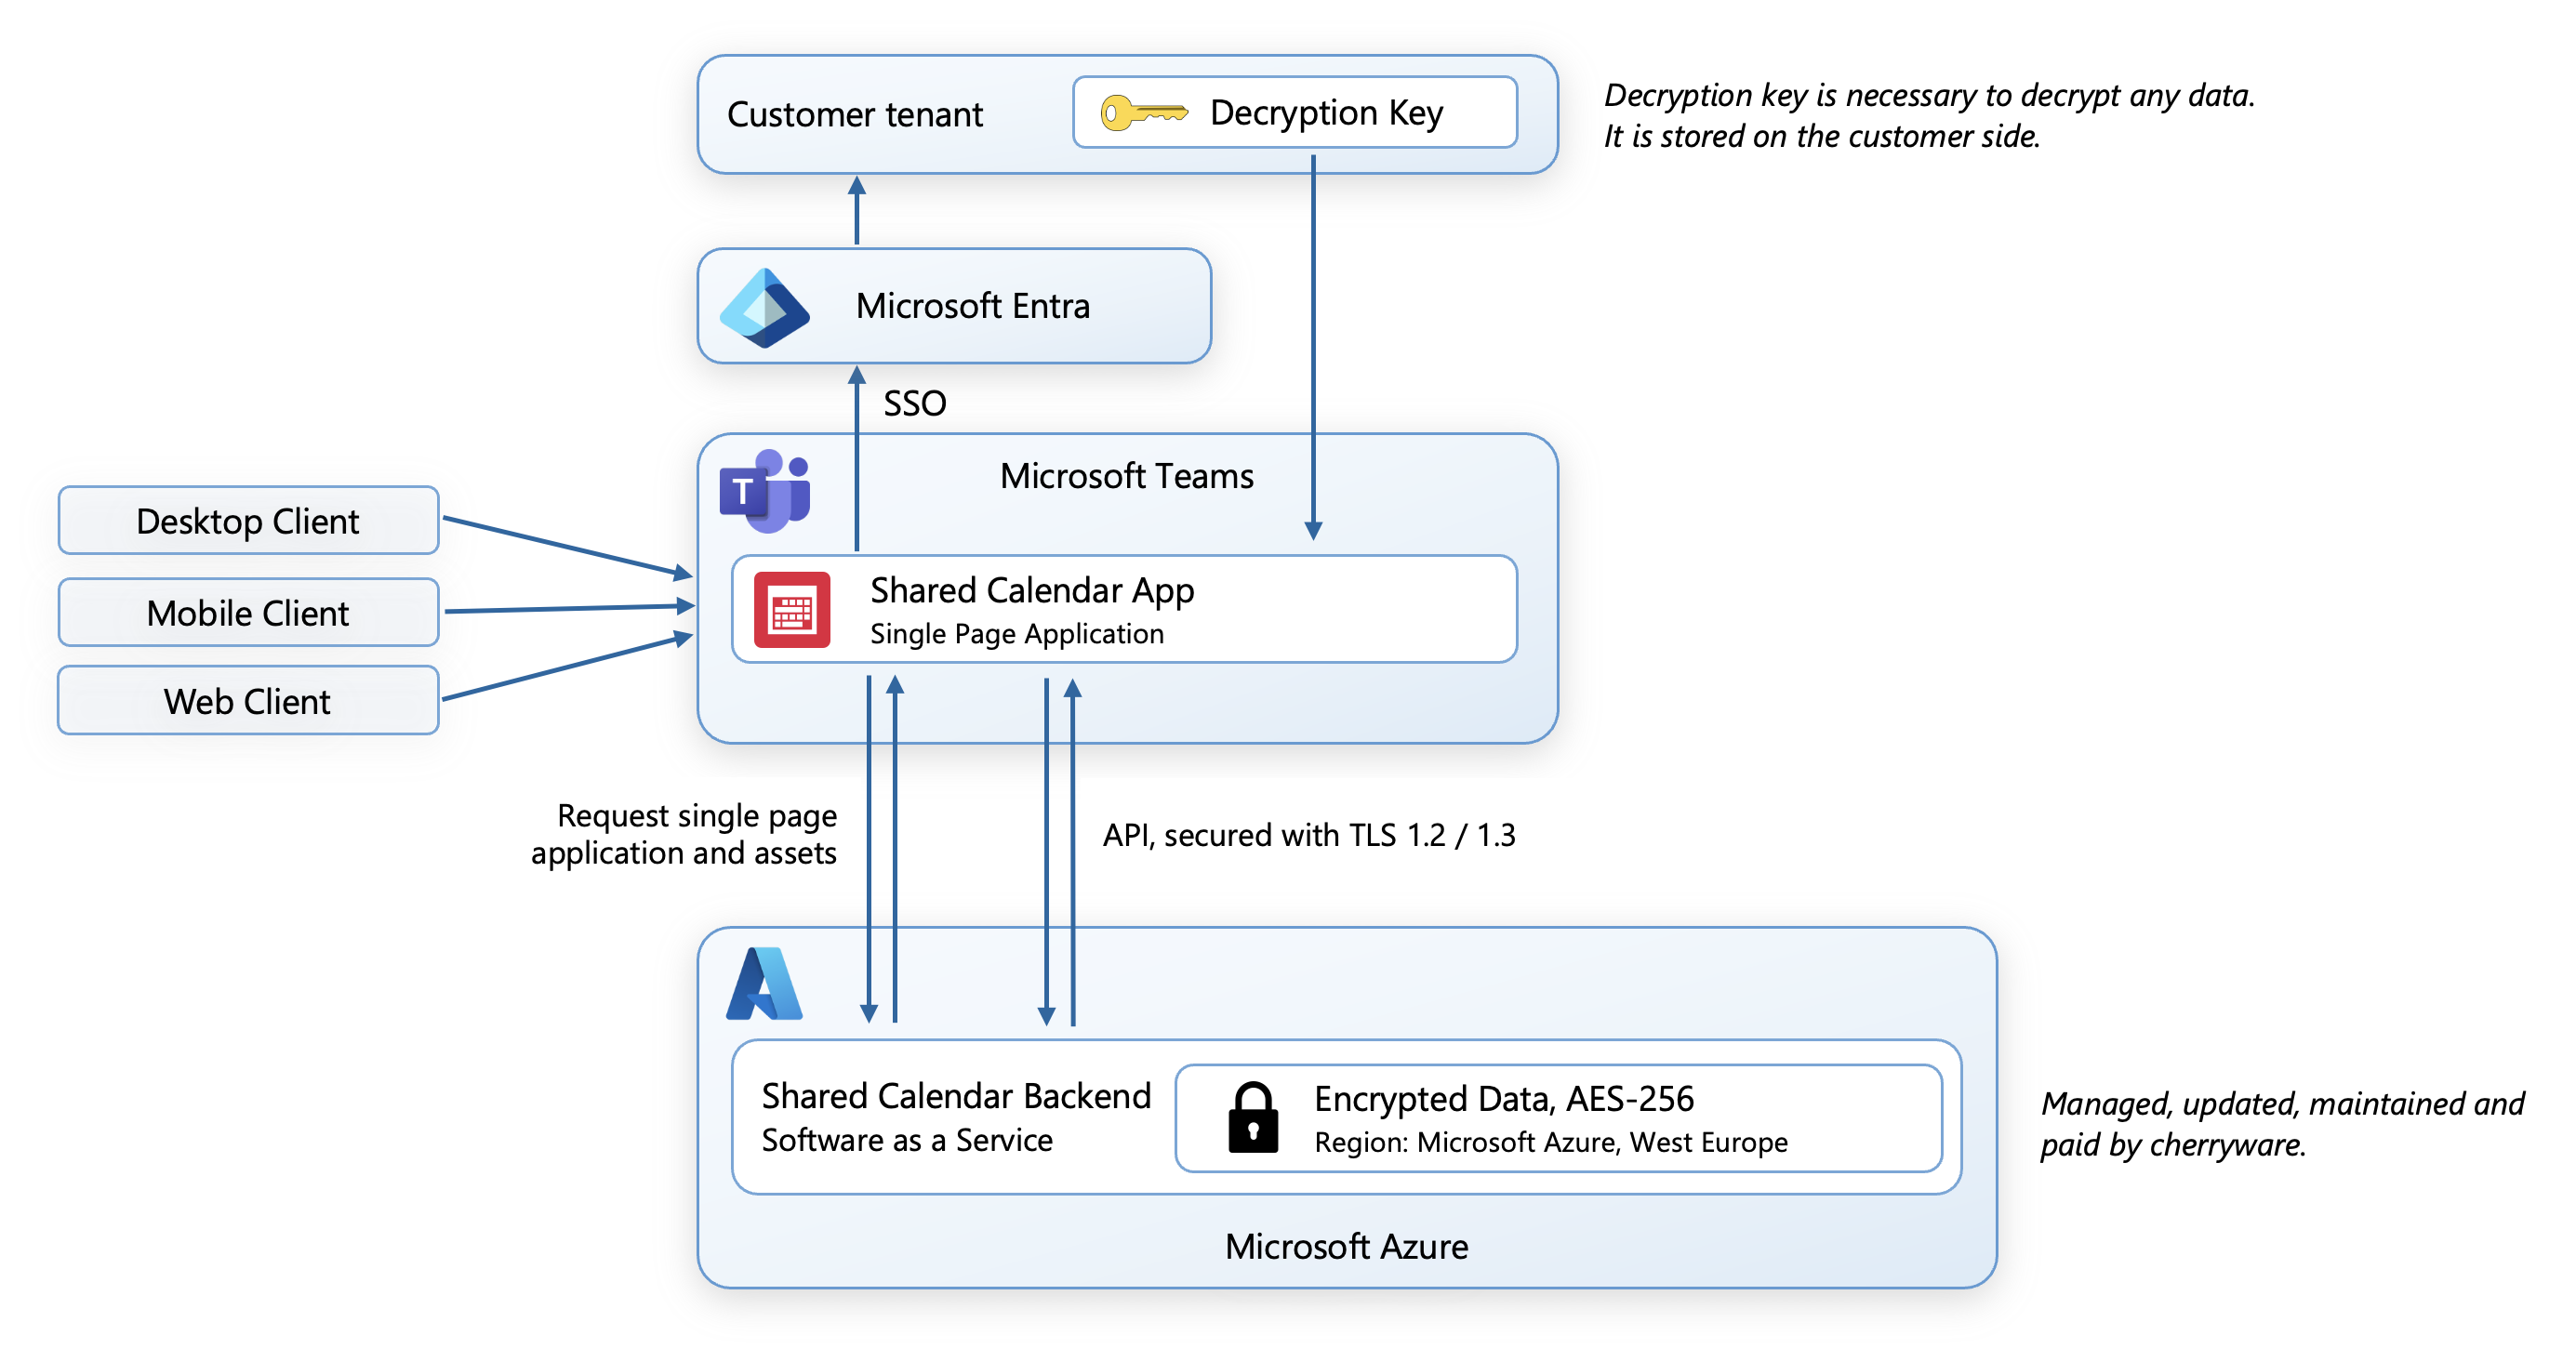Click the Microsoft Azure logo icon
The image size is (2576, 1348).
point(764,984)
